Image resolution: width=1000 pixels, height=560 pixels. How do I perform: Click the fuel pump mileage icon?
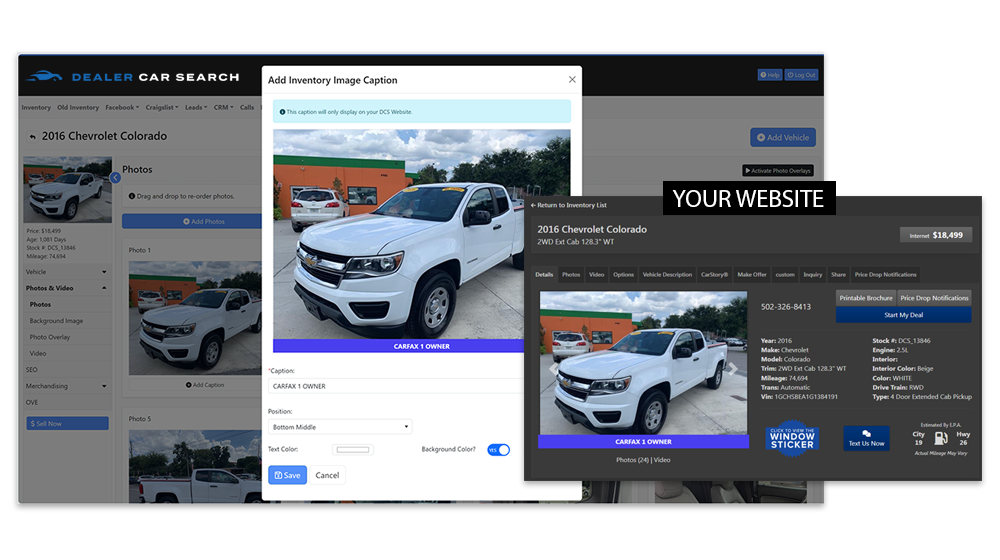pyautogui.click(x=941, y=439)
